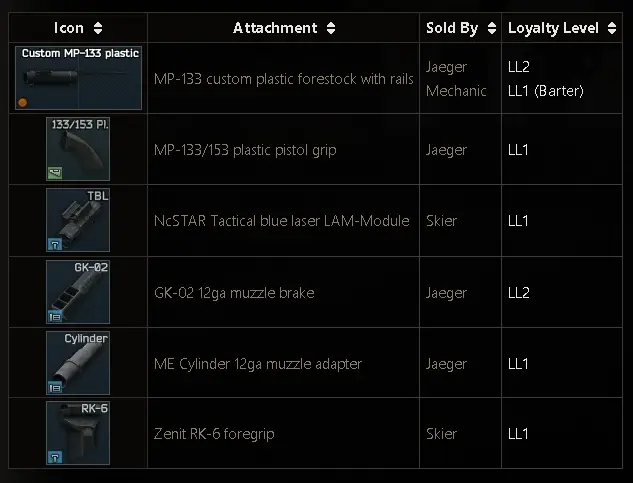Open Jaeger trader link in forestock row
The height and width of the screenshot is (483, 633).
446,67
